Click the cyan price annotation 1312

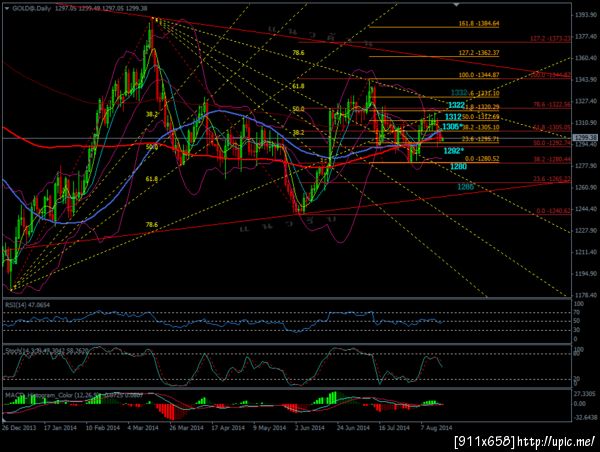tap(453, 117)
